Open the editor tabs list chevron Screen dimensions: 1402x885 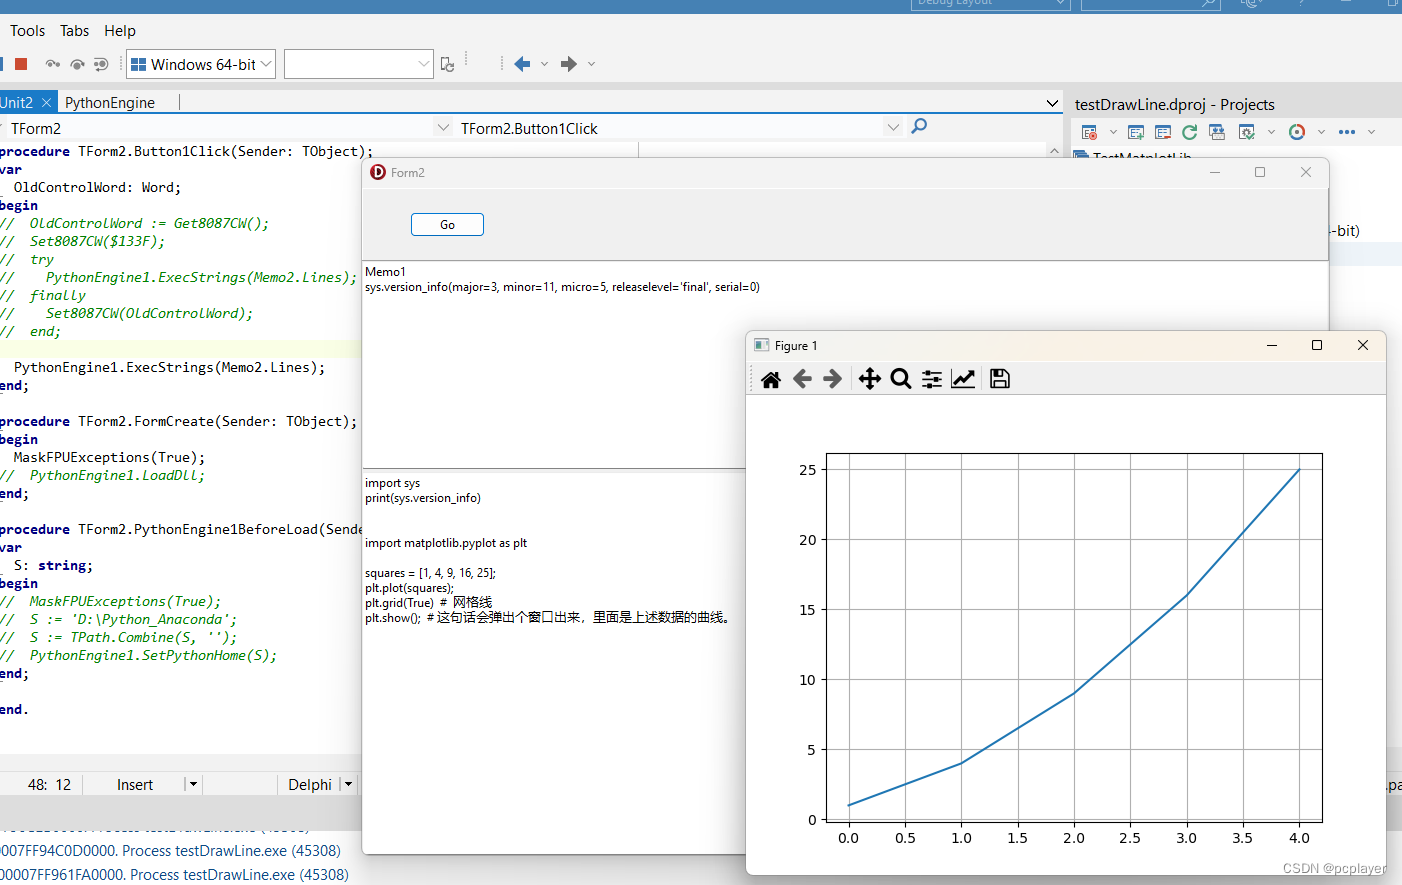tap(1052, 103)
